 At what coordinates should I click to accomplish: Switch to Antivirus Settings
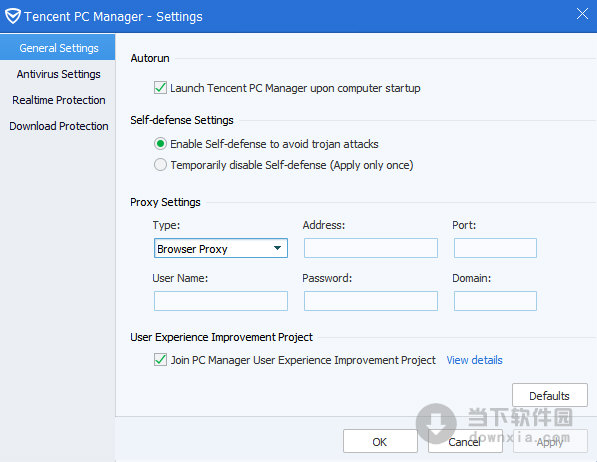pyautogui.click(x=58, y=74)
